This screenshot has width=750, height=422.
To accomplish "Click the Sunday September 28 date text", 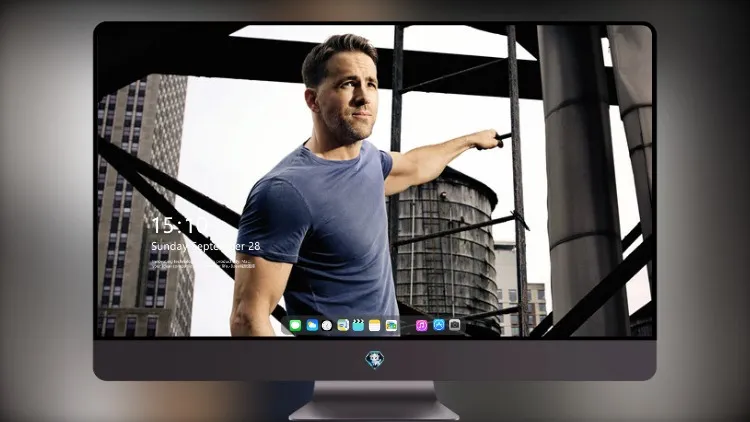I will coord(206,246).
